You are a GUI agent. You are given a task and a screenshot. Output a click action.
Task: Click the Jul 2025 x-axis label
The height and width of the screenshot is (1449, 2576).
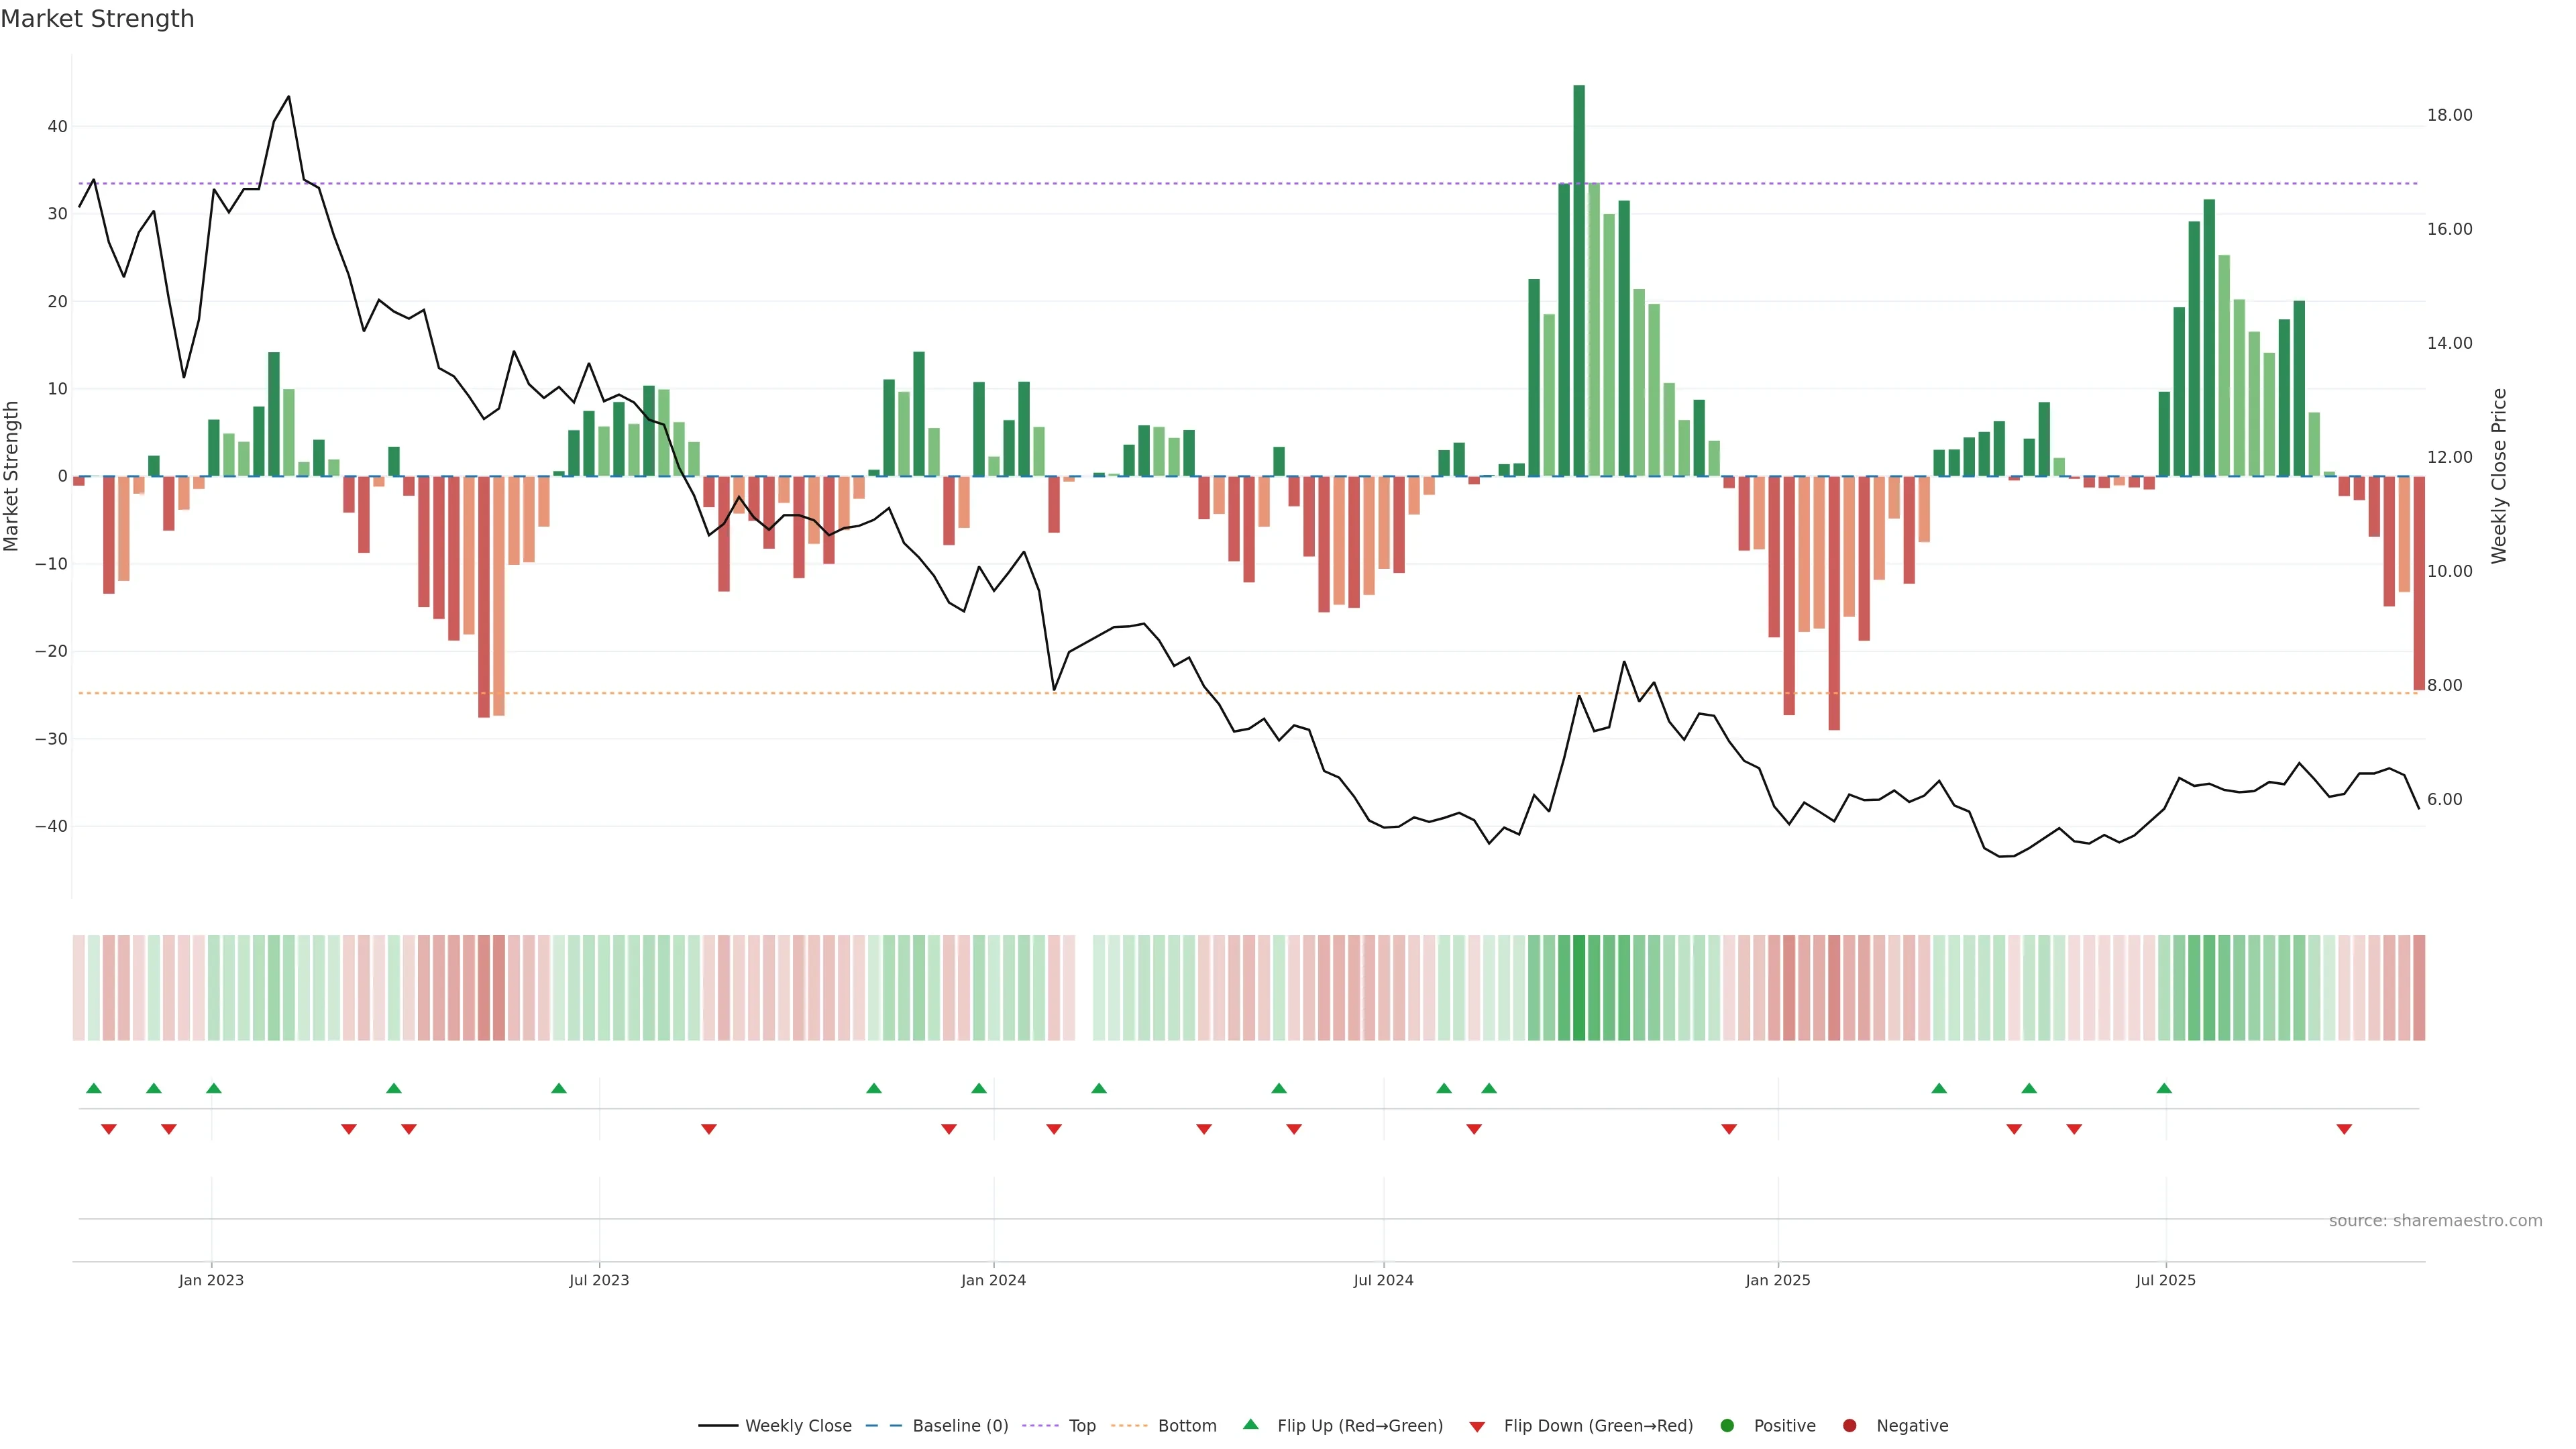pos(2165,1280)
